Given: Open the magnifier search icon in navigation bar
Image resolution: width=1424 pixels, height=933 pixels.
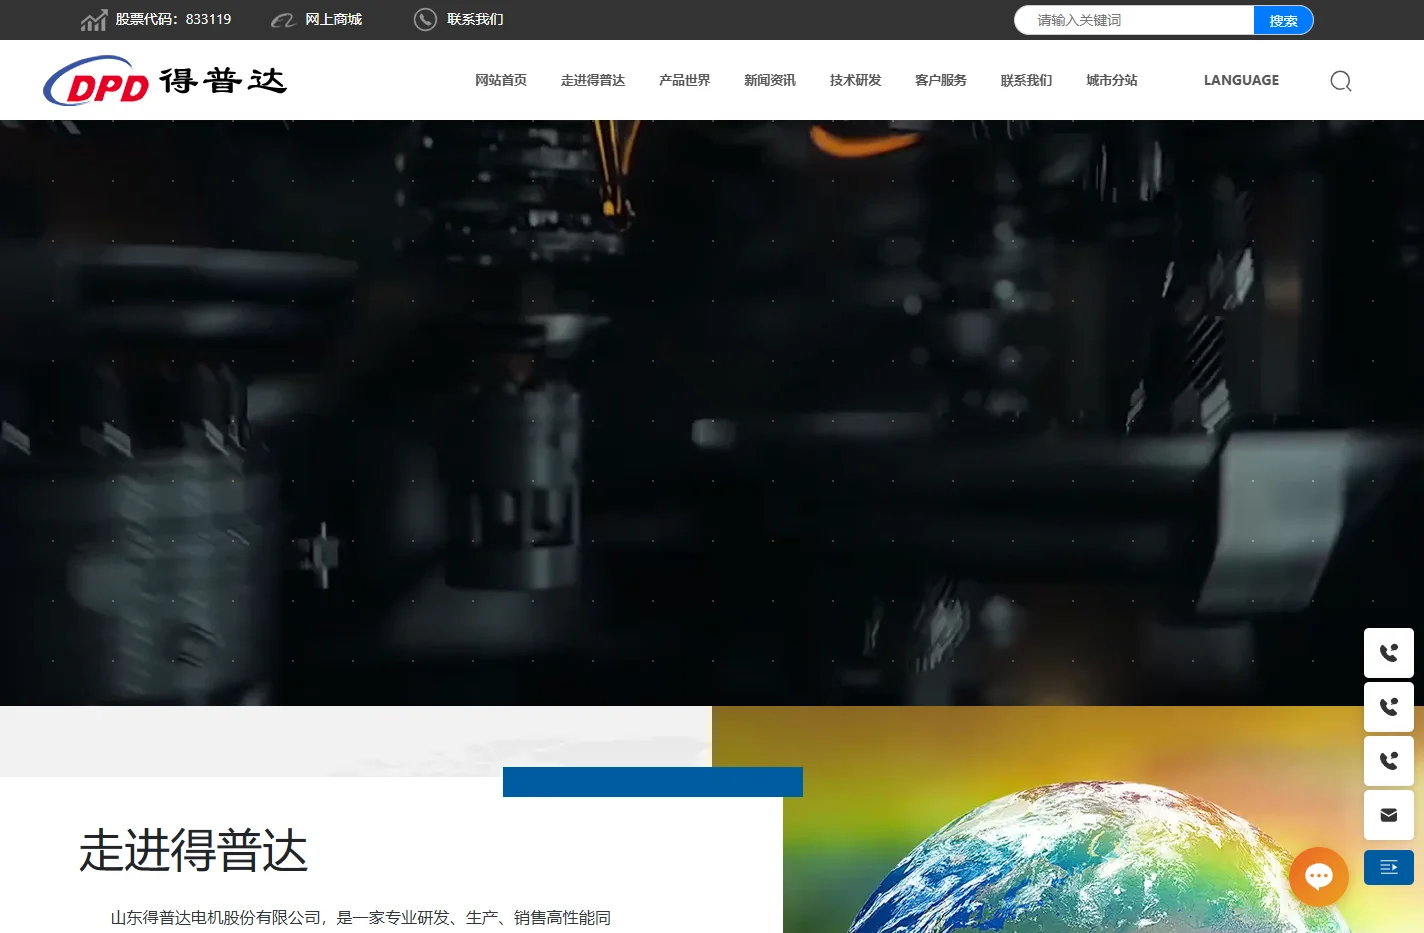Looking at the screenshot, I should pos(1341,81).
